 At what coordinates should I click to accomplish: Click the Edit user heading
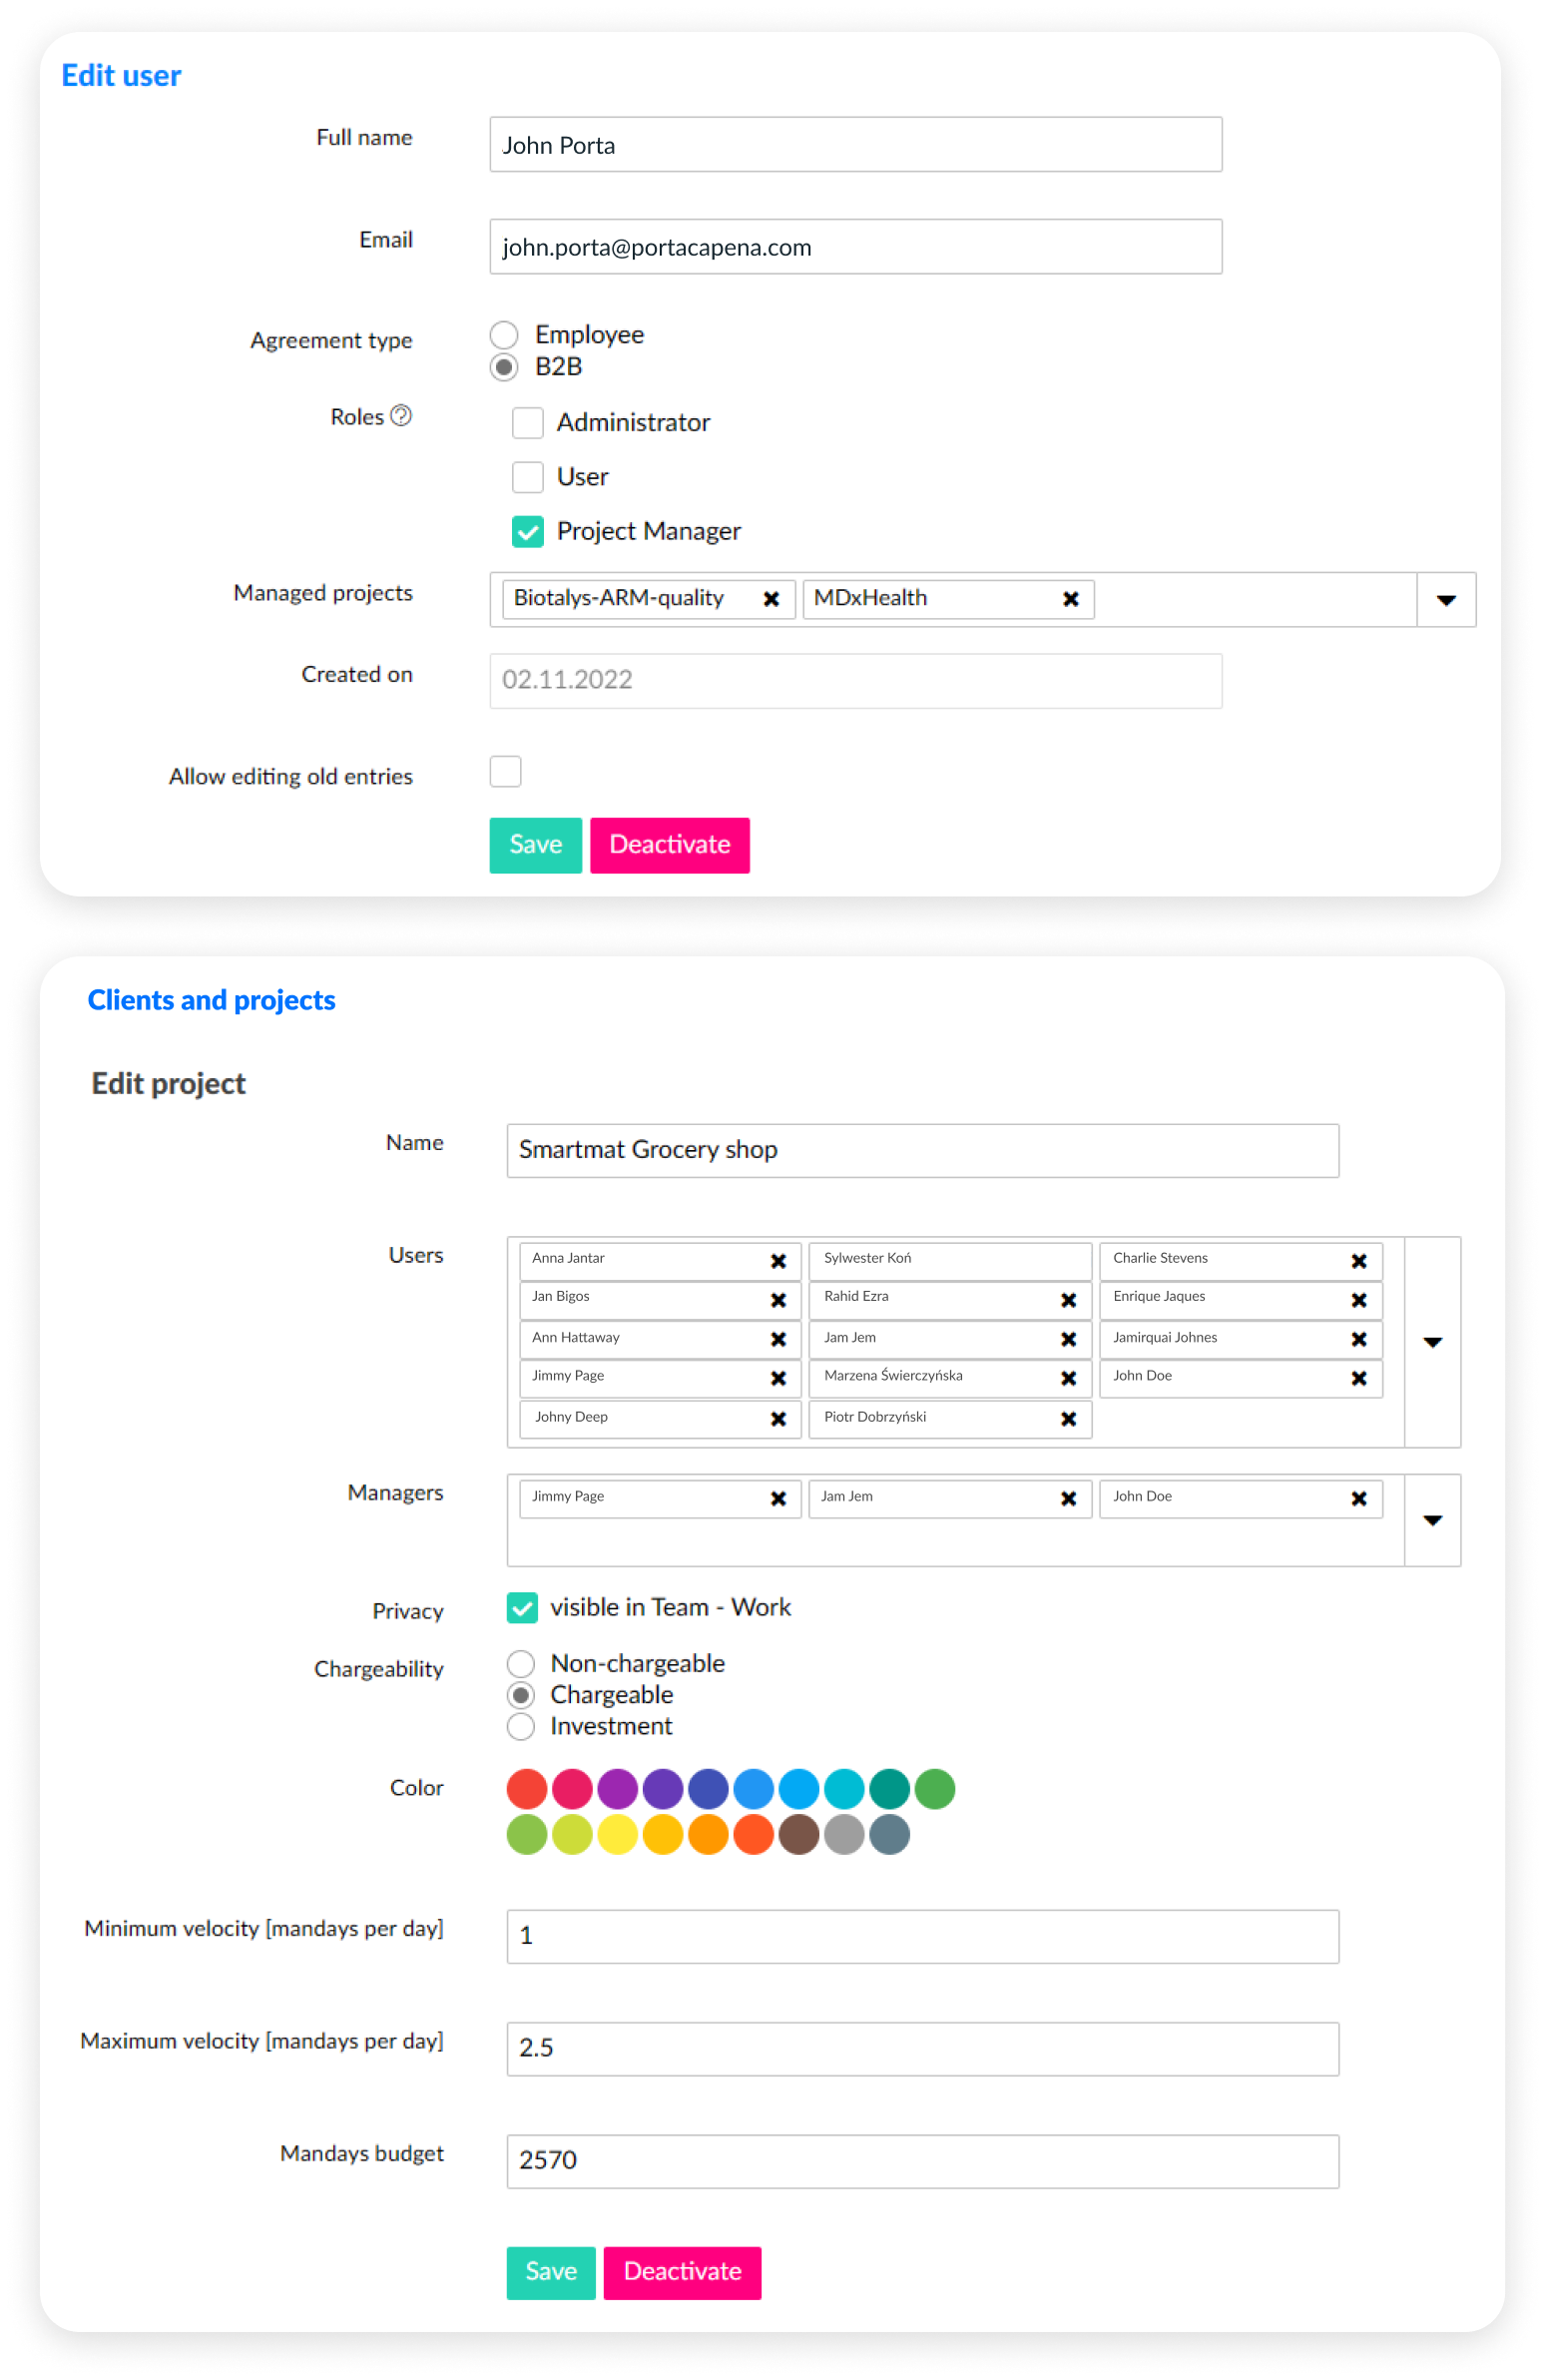click(121, 76)
